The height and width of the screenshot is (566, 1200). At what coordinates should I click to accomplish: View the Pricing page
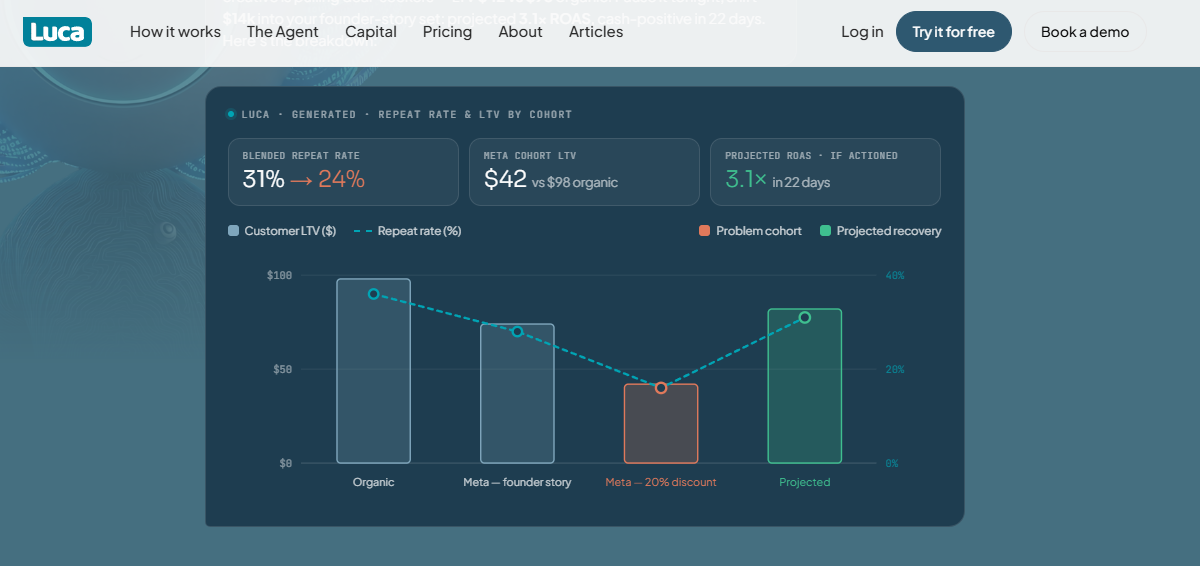pos(447,32)
